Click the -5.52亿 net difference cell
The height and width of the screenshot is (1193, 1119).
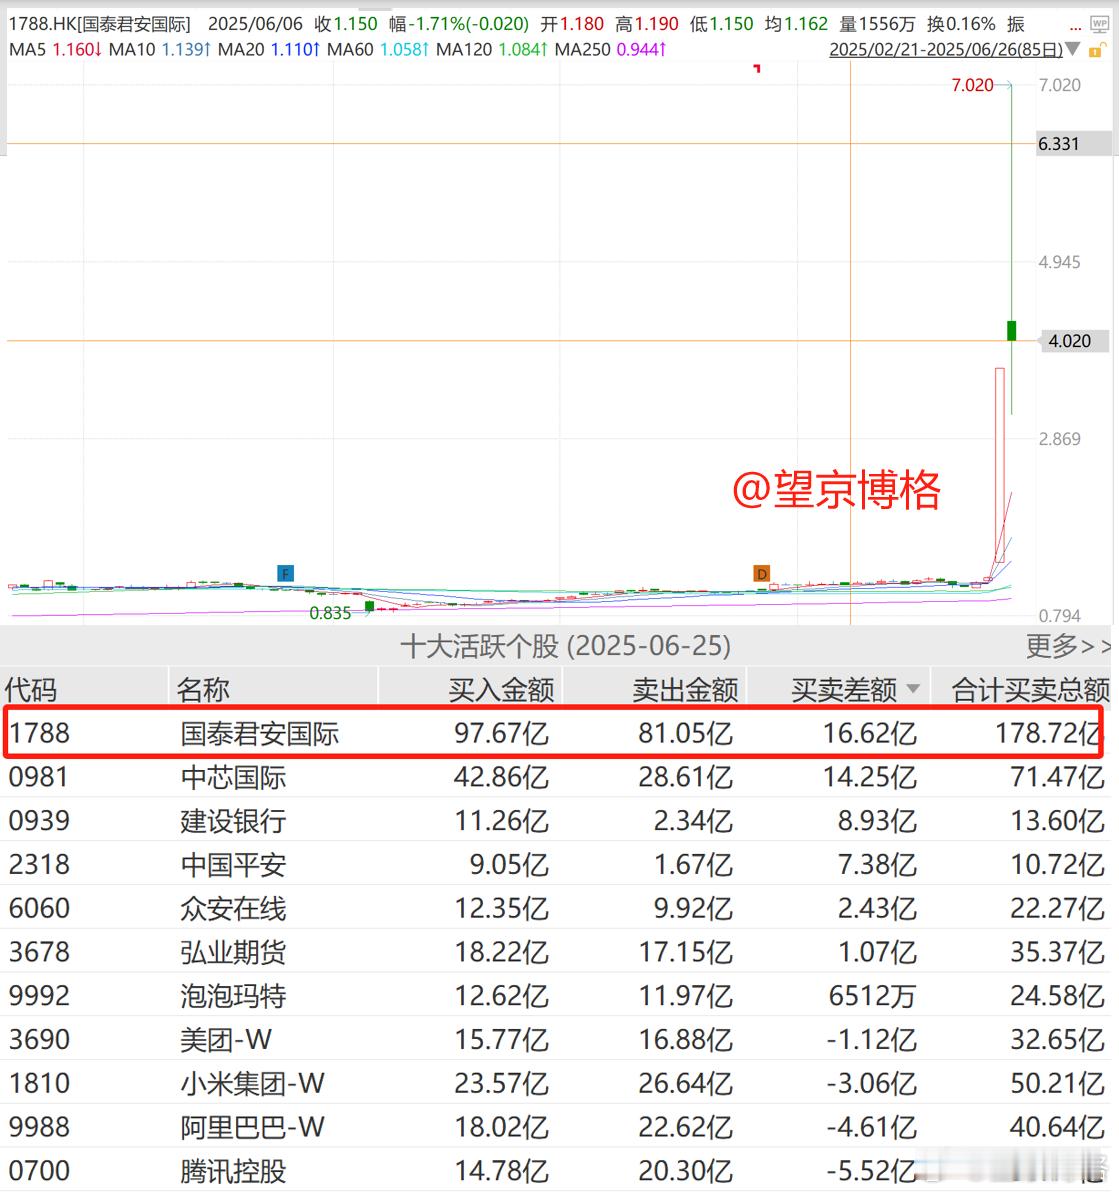(871, 1171)
